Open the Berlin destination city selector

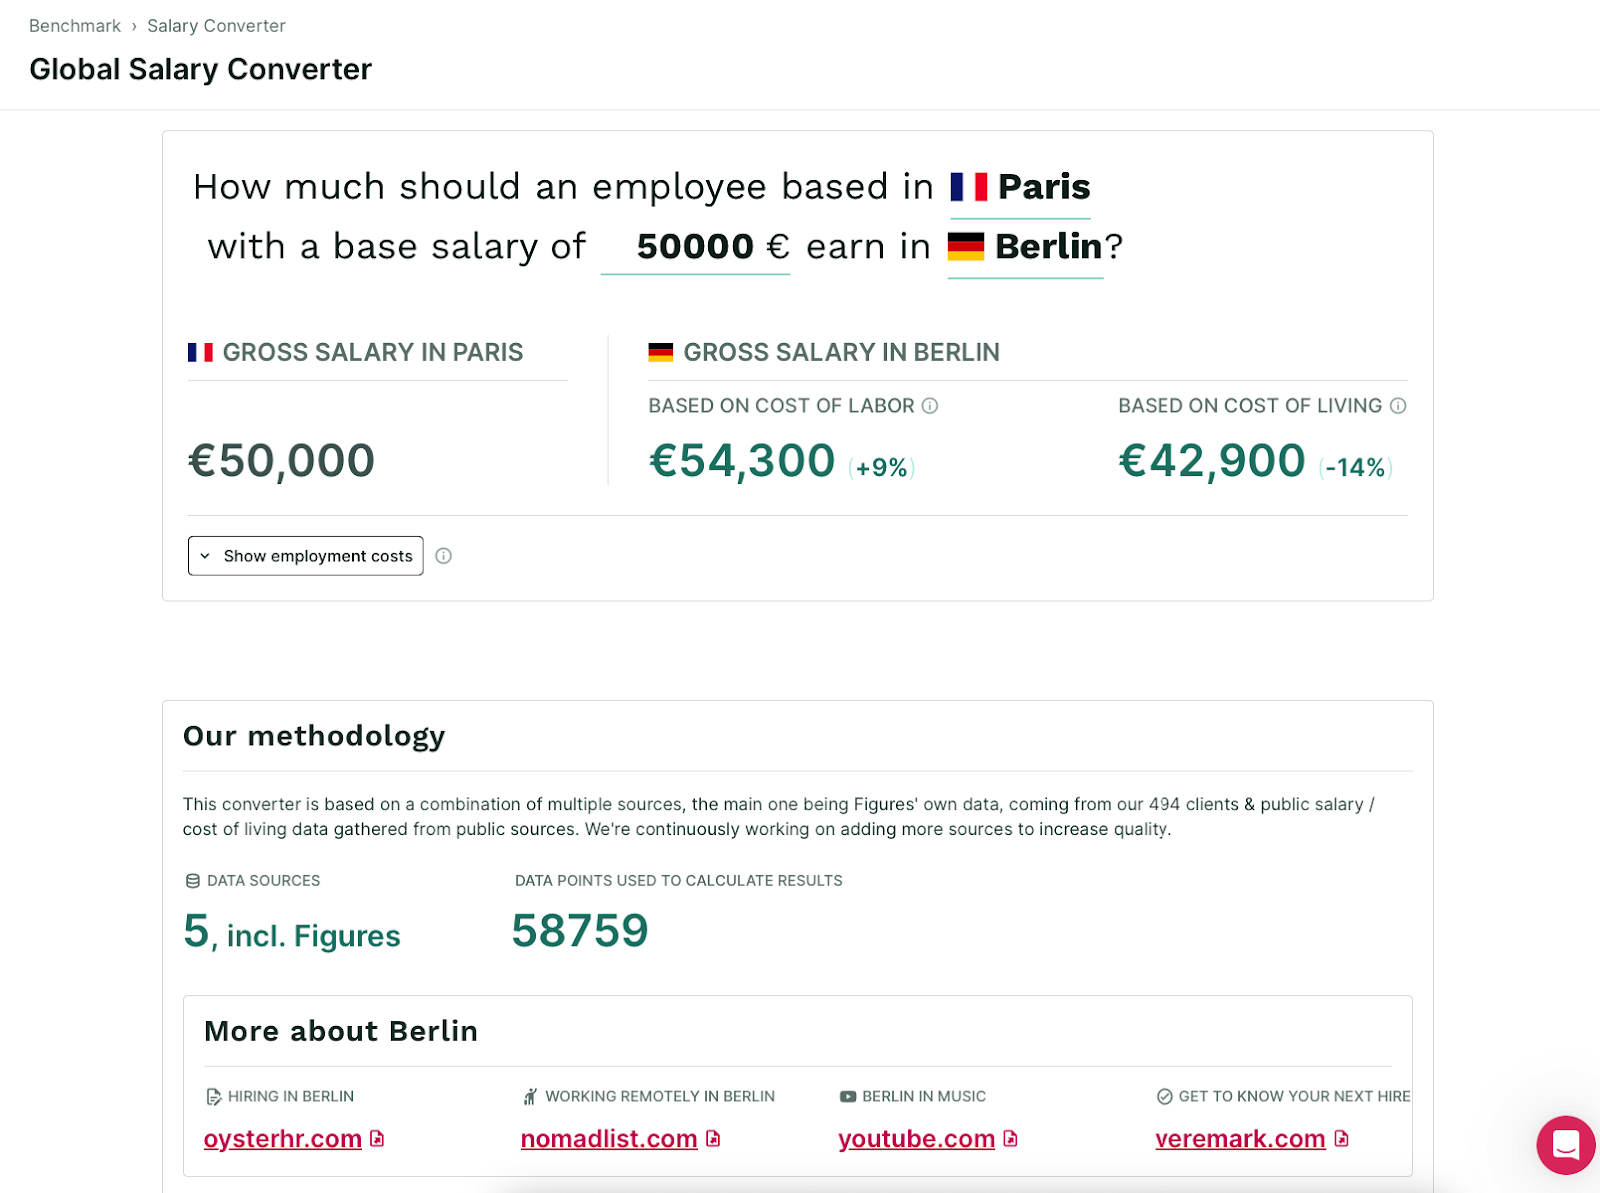pyautogui.click(x=1025, y=247)
